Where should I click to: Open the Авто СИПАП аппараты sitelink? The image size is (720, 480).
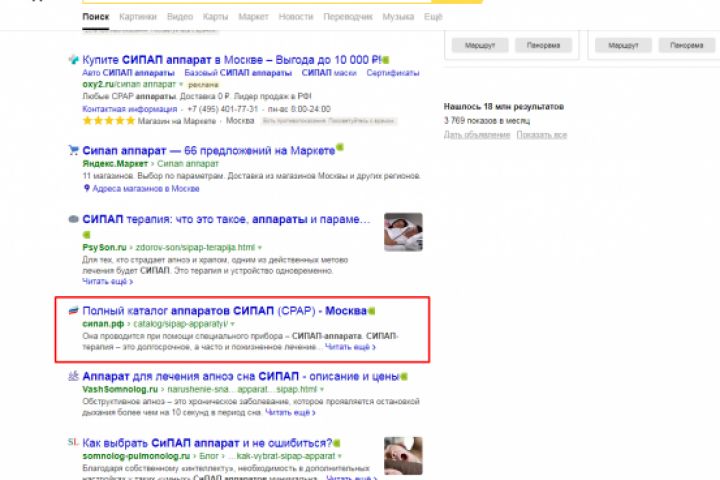[128, 73]
